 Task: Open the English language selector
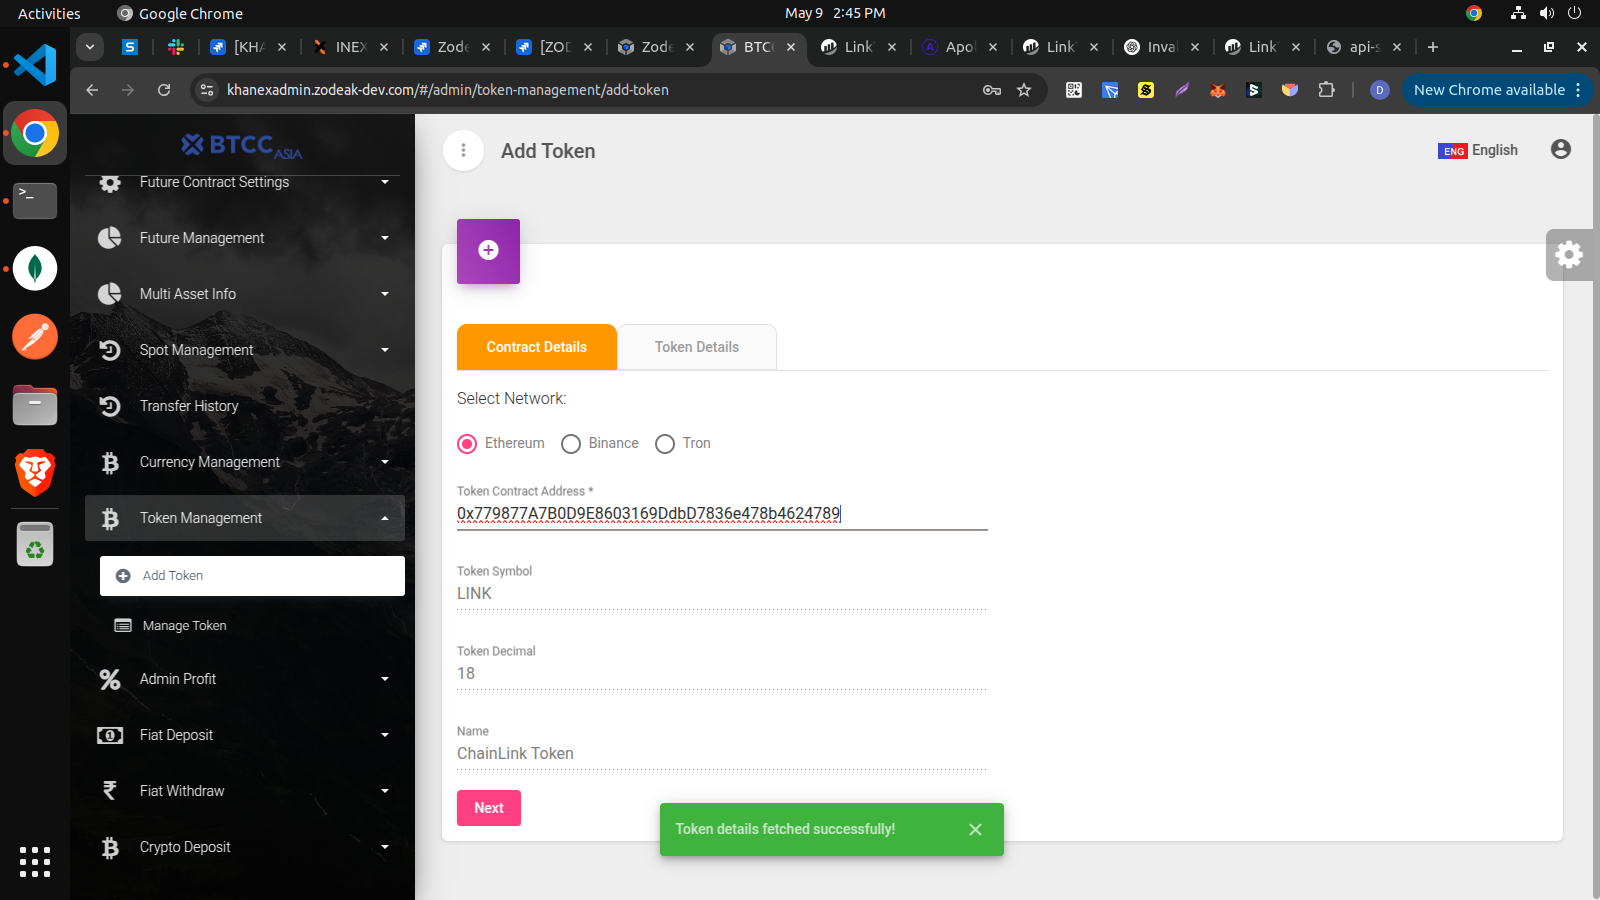[1478, 150]
